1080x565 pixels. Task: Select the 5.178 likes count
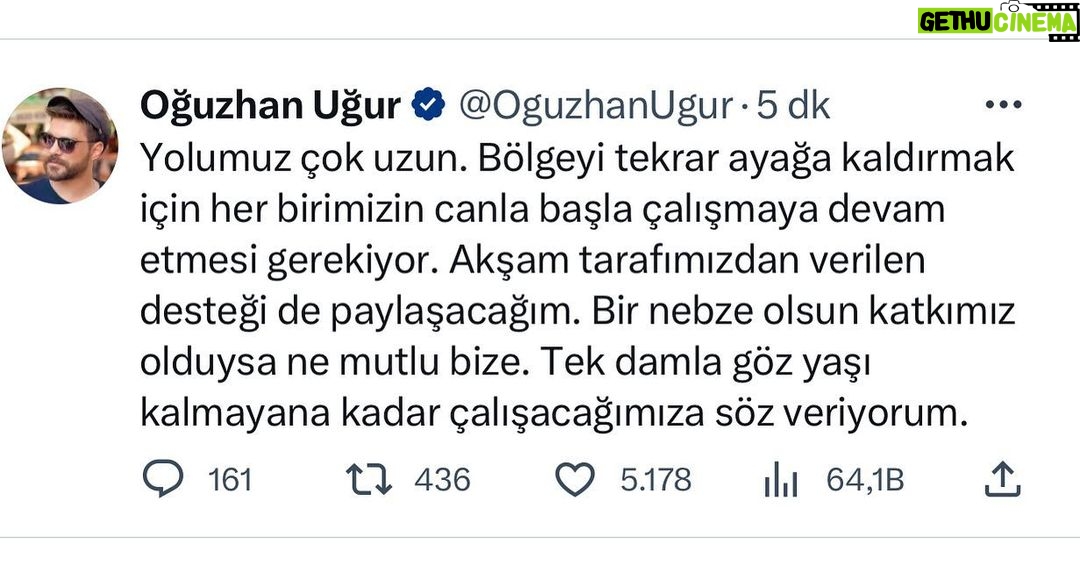coord(656,480)
